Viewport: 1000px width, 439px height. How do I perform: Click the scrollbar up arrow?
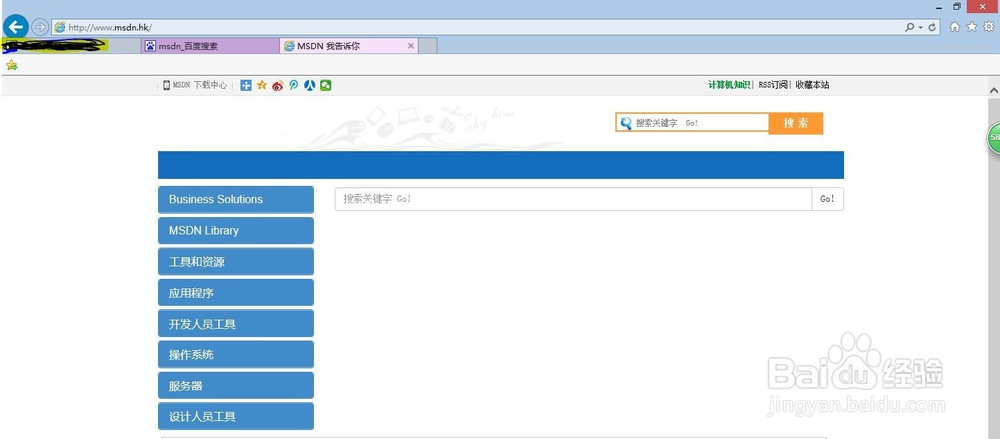[x=994, y=91]
